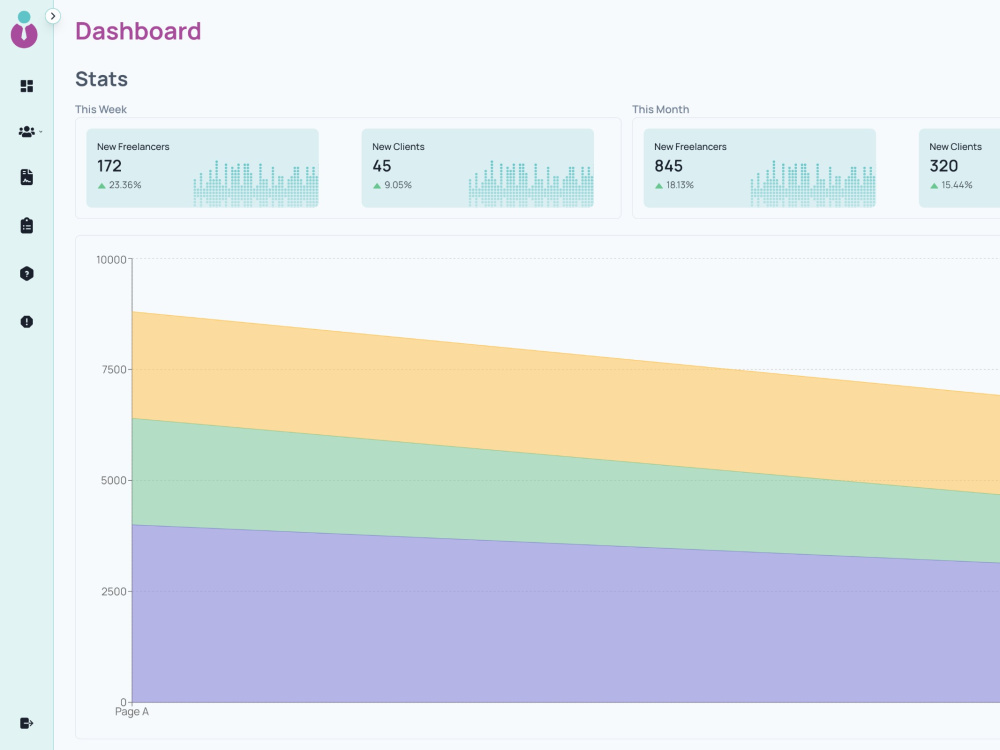
Task: Open the New Clients 45 weekly card
Action: pos(478,168)
